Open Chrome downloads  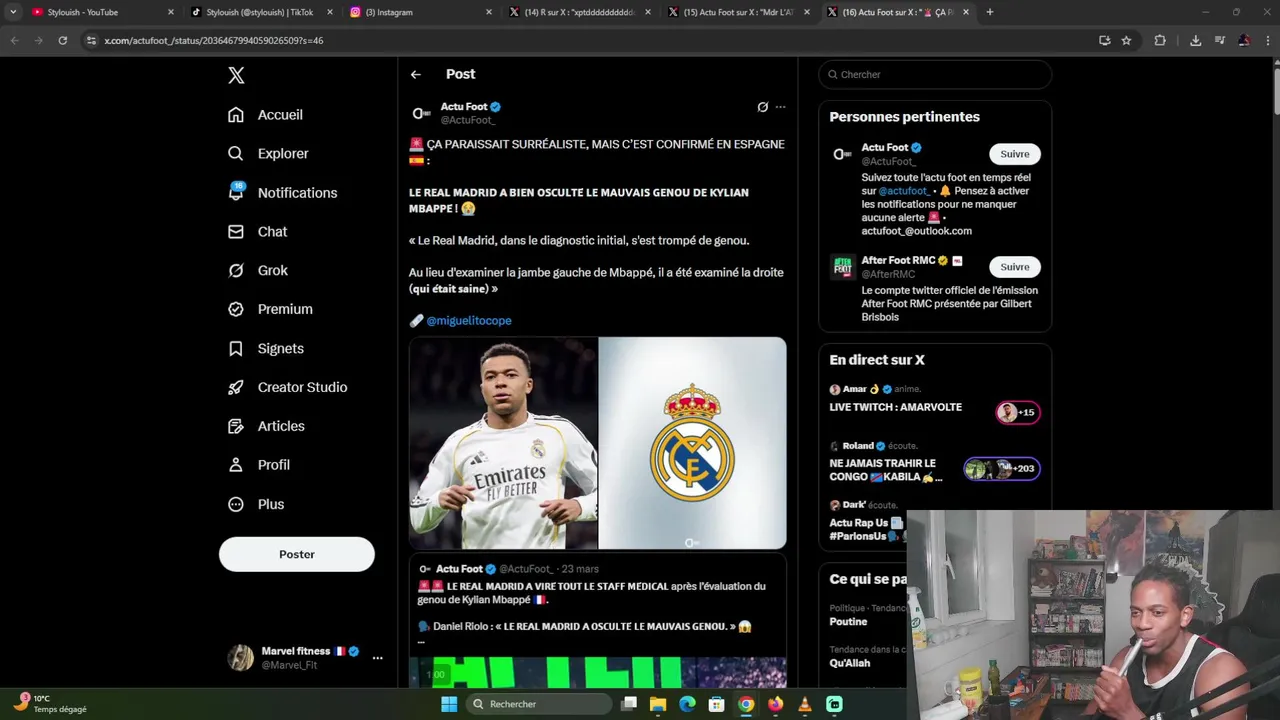click(1195, 41)
